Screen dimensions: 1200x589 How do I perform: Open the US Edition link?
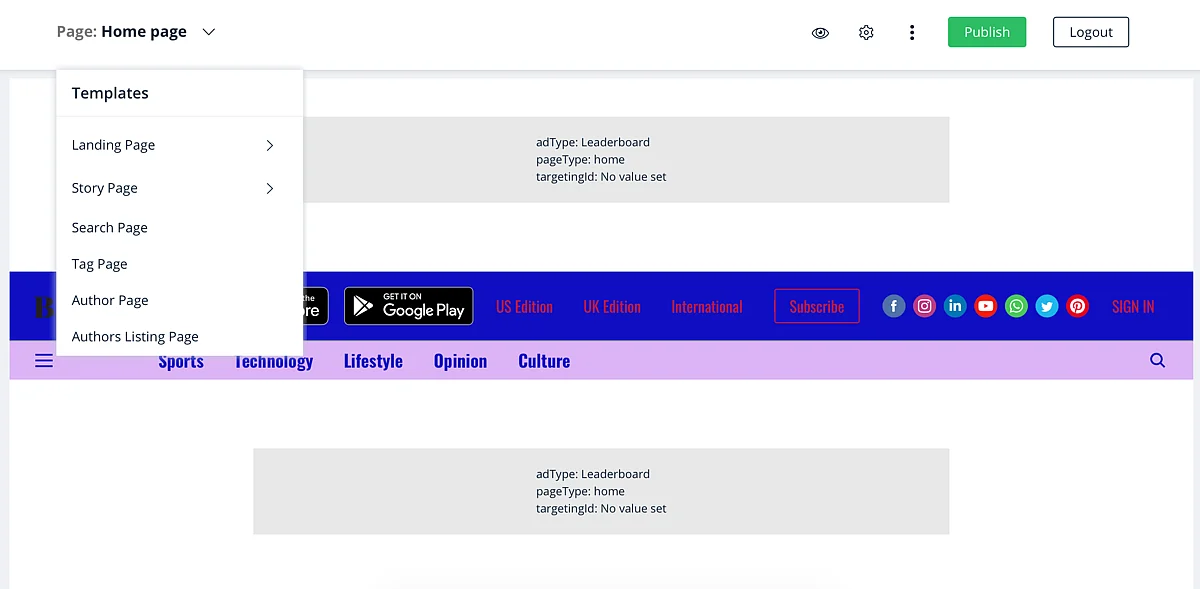[x=524, y=307]
